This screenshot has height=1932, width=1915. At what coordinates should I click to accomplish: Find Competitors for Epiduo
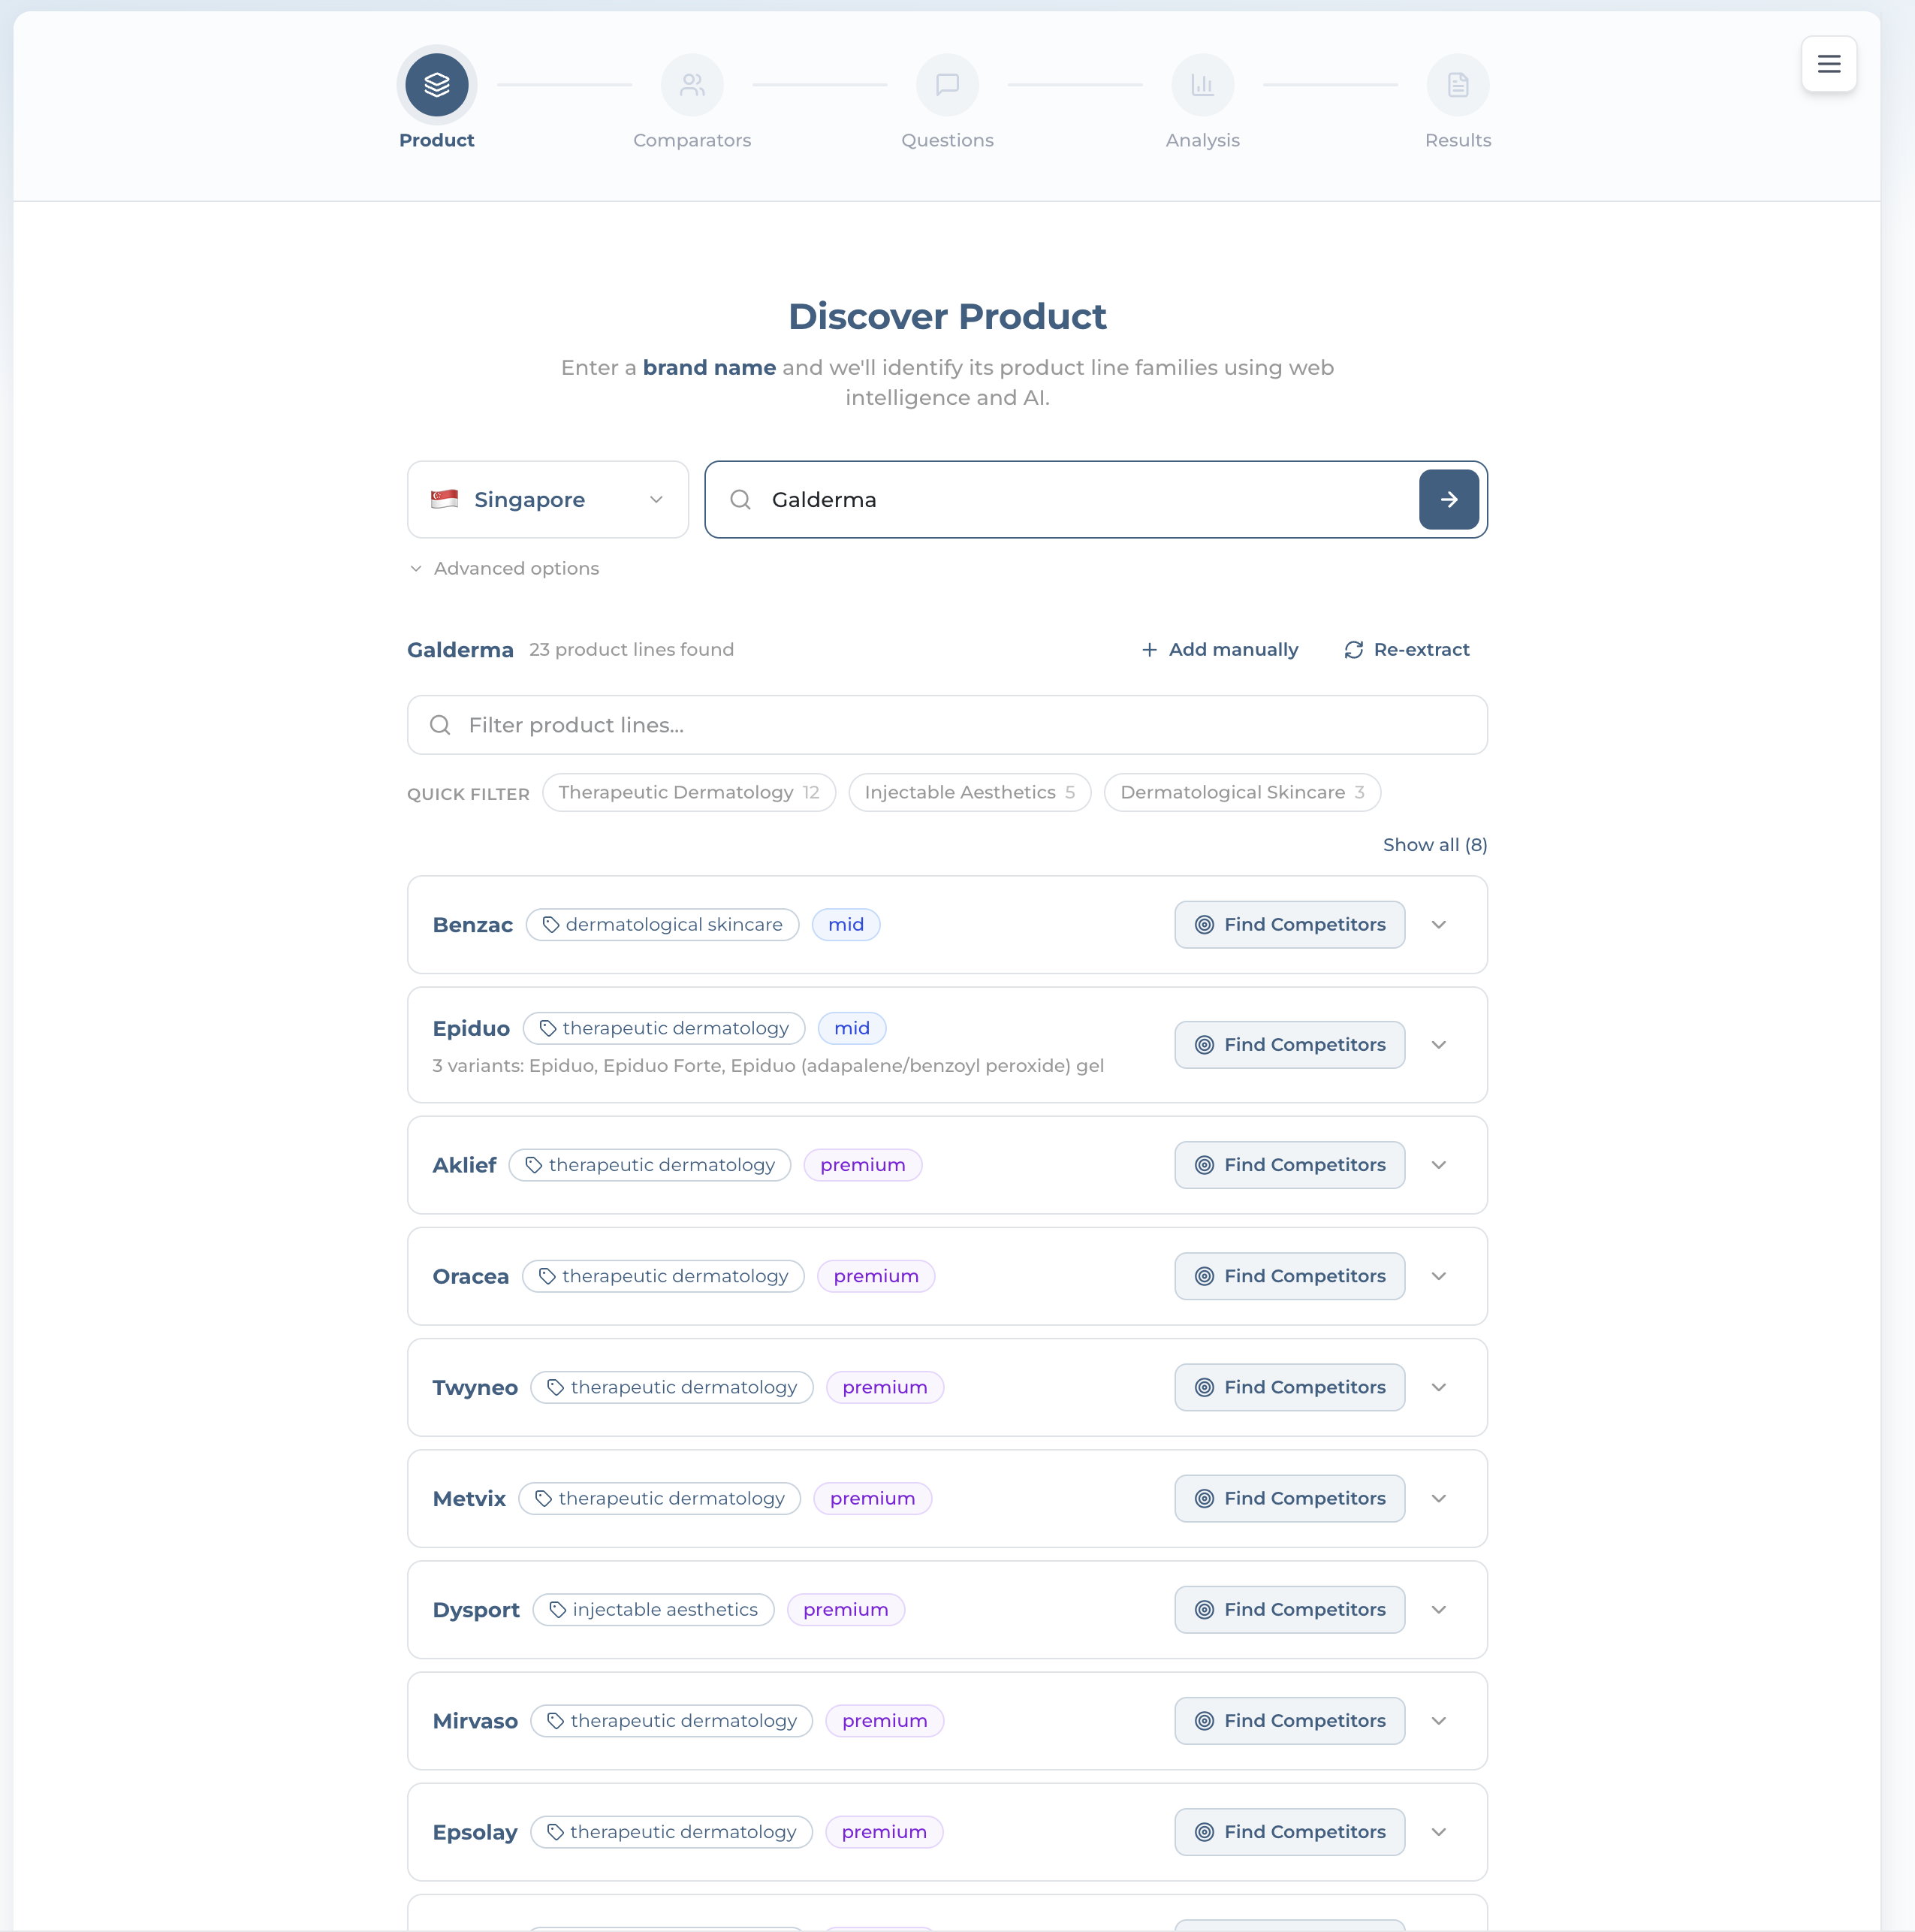pyautogui.click(x=1289, y=1045)
